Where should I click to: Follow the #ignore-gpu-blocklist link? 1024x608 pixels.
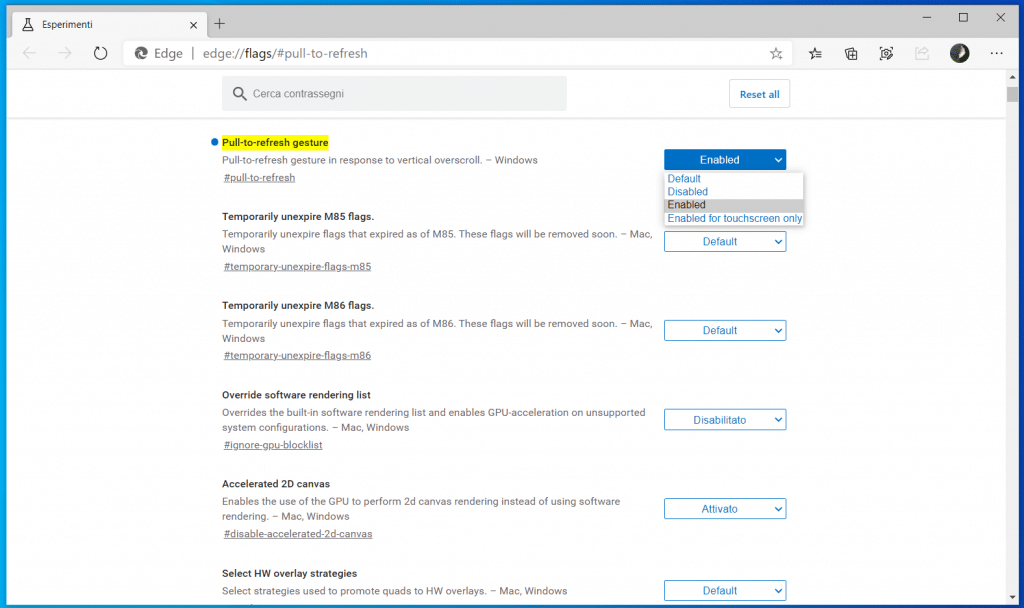click(x=272, y=445)
